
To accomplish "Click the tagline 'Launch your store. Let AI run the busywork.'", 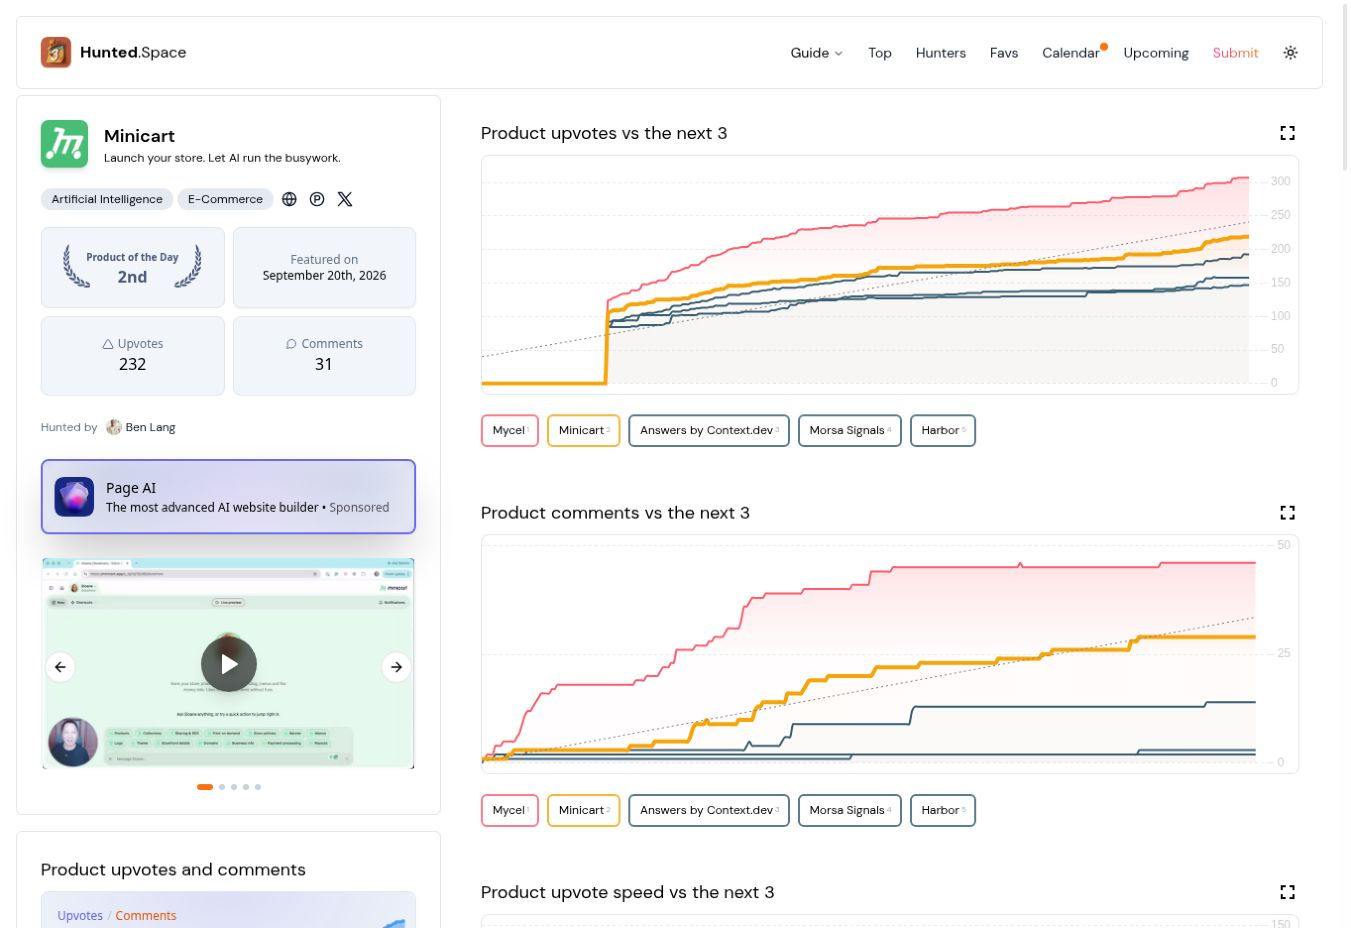I will coord(222,158).
